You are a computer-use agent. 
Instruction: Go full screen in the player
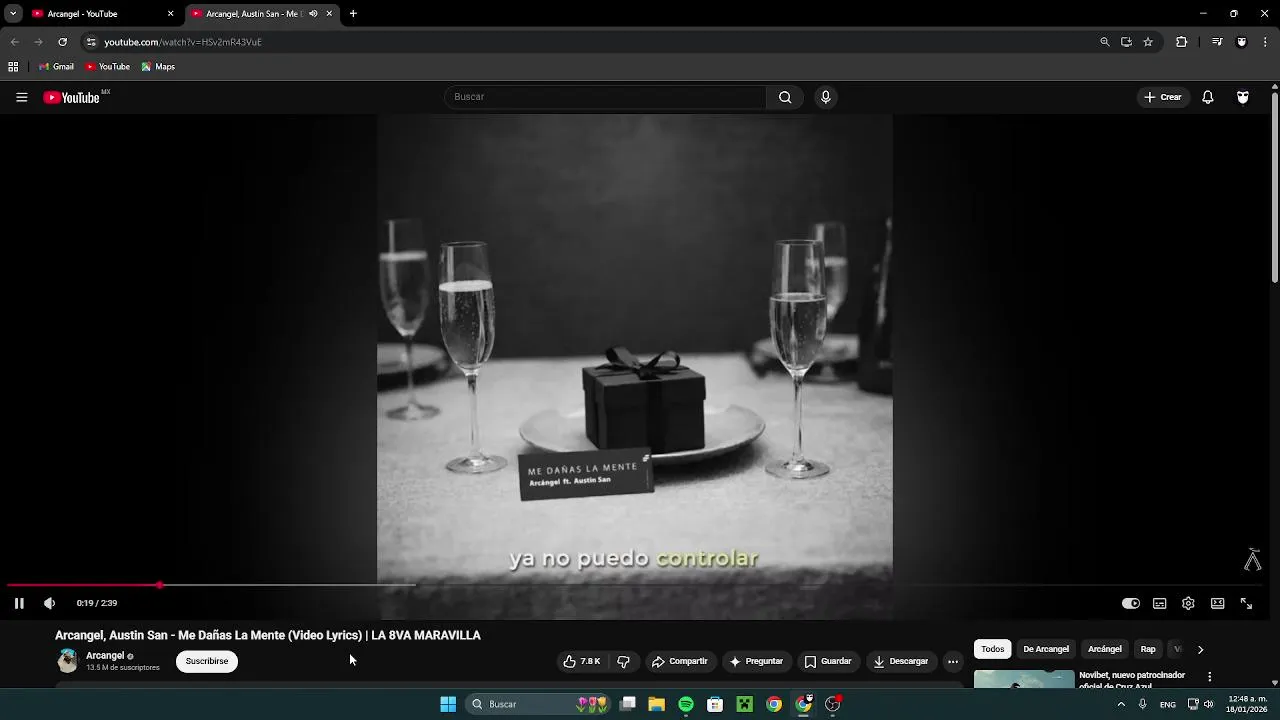pyautogui.click(x=1246, y=603)
